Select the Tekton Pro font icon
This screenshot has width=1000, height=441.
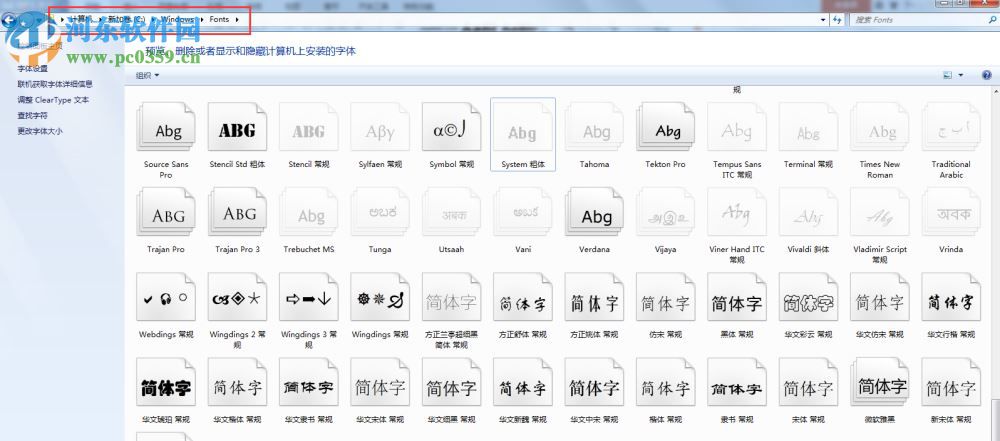(666, 127)
